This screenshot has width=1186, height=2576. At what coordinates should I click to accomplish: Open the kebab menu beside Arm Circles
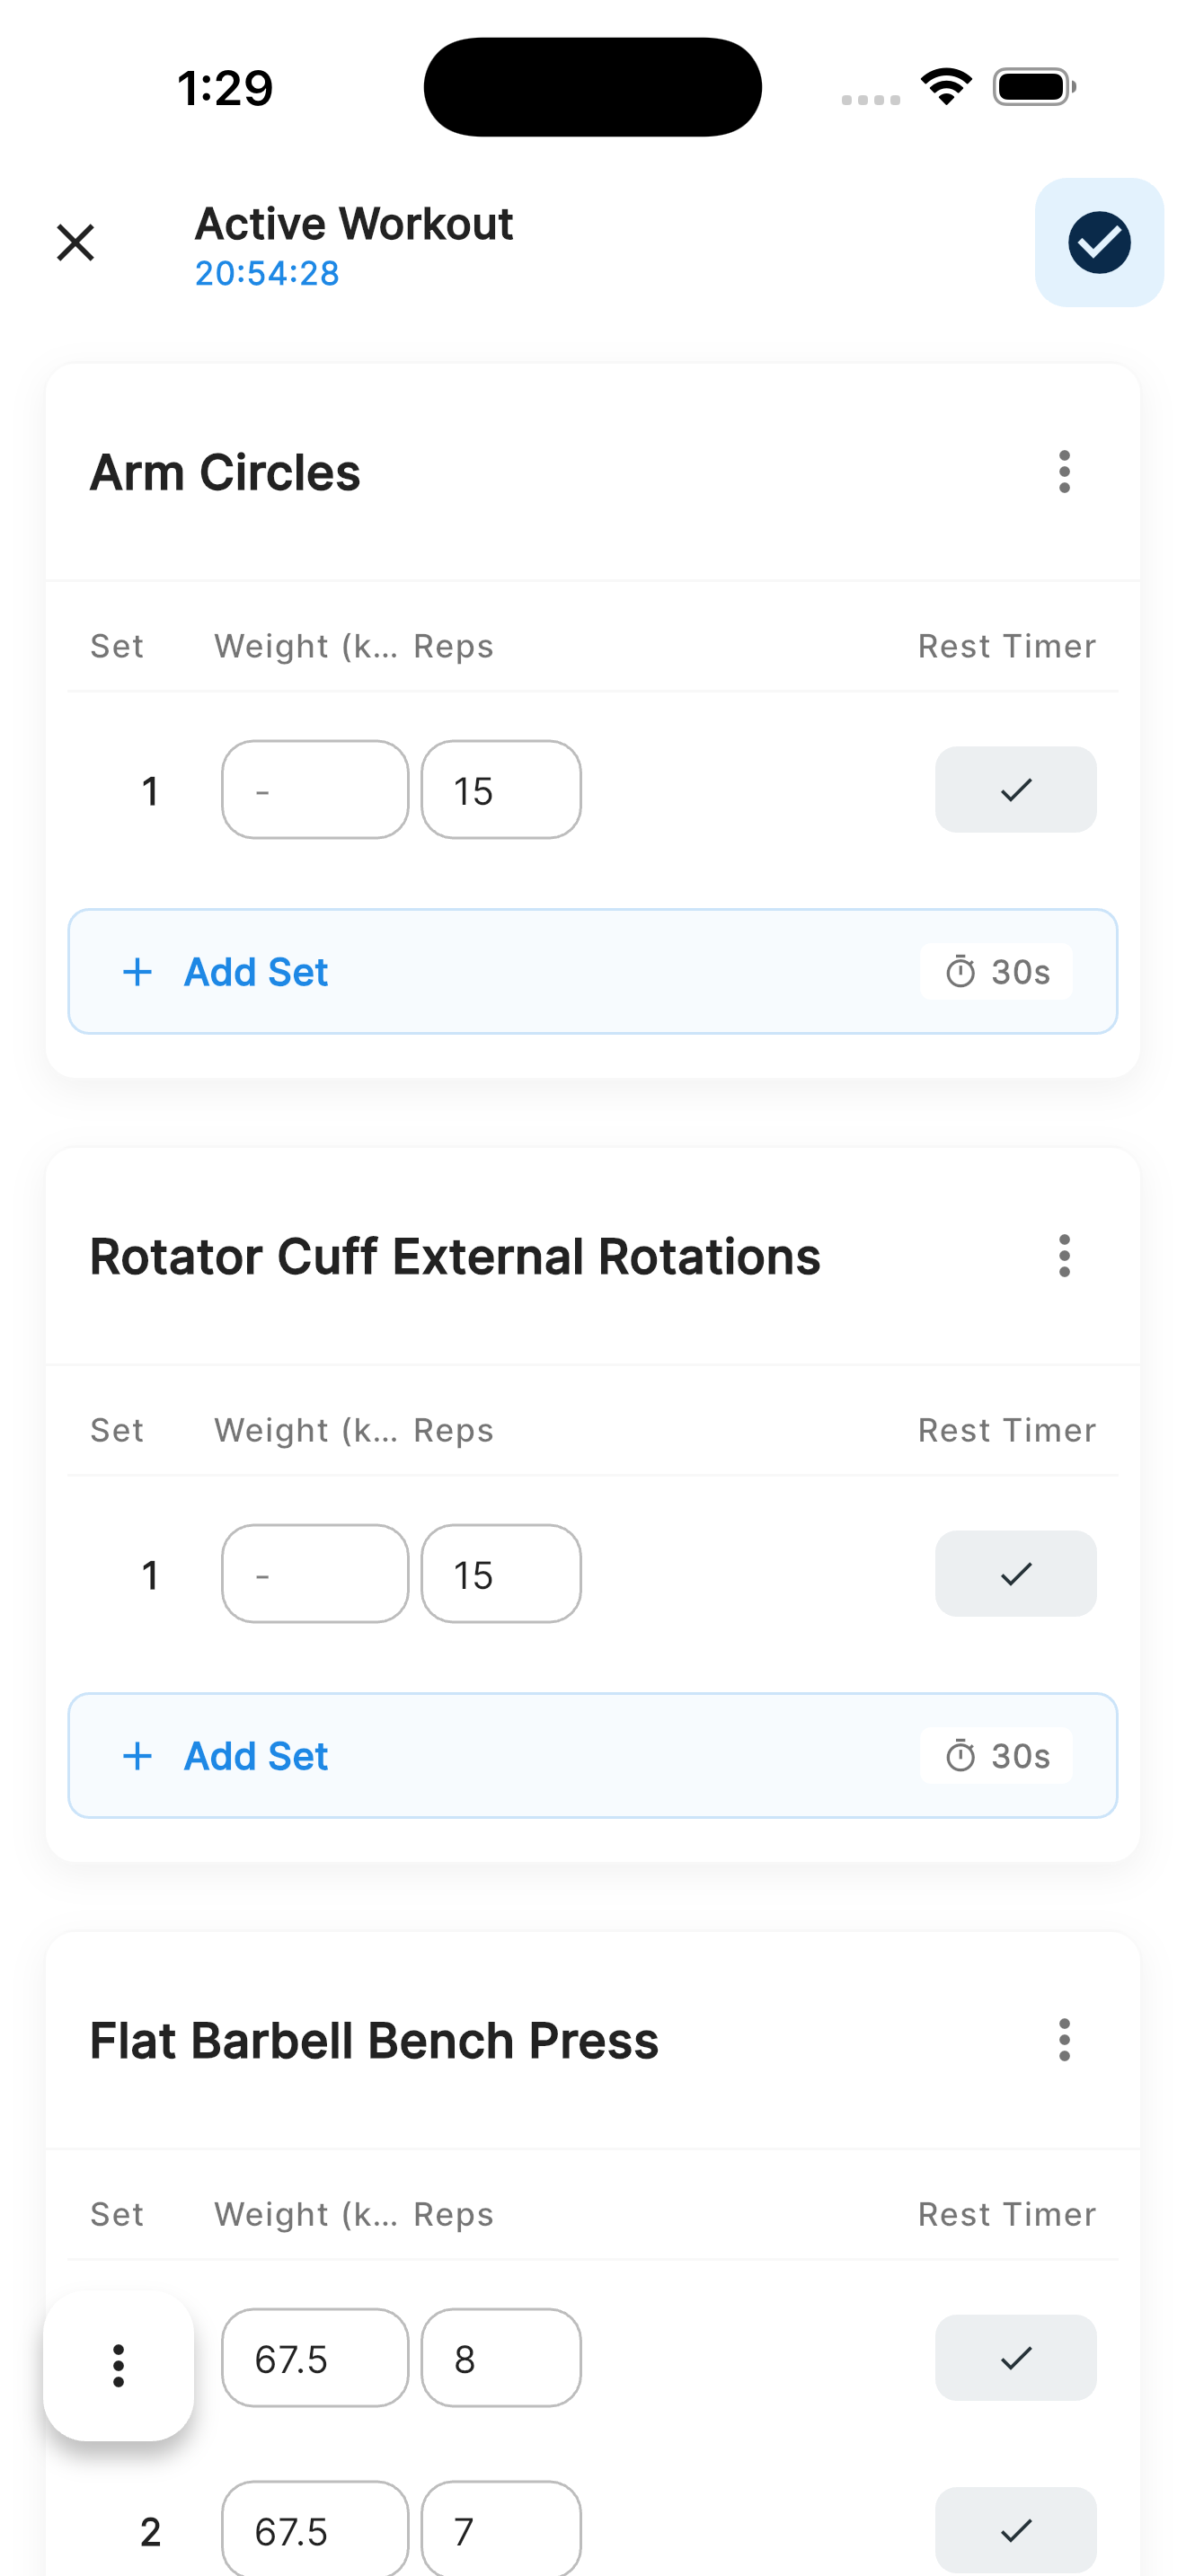pos(1064,472)
